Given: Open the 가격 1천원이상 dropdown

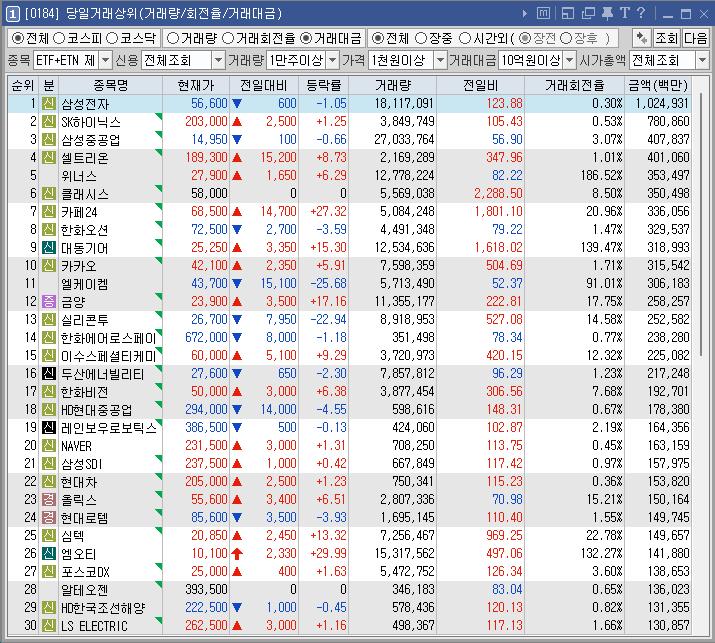Looking at the screenshot, I should click(440, 60).
